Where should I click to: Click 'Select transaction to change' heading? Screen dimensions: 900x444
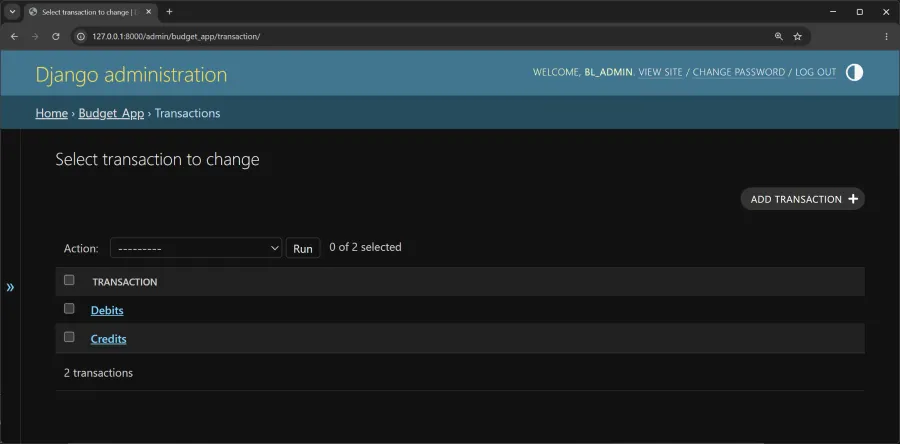pos(157,159)
